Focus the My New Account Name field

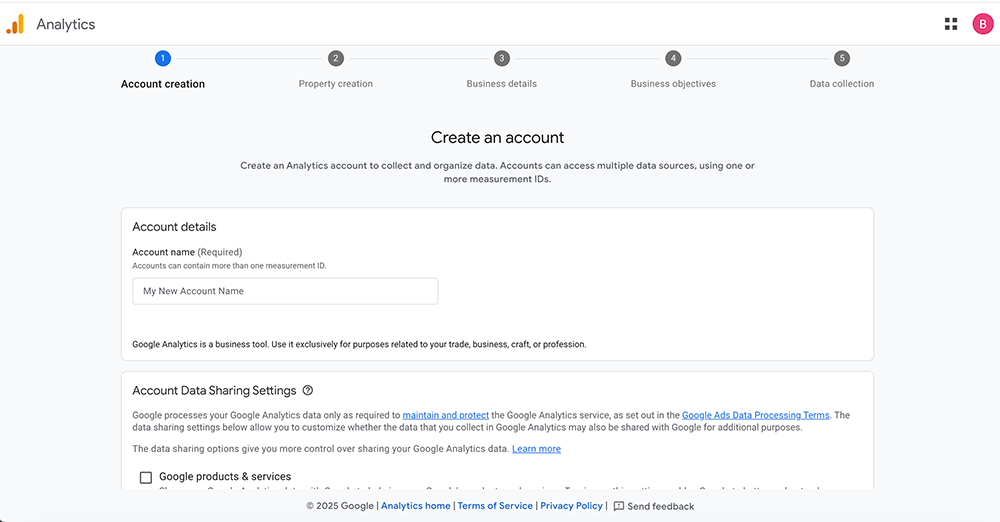pos(285,291)
